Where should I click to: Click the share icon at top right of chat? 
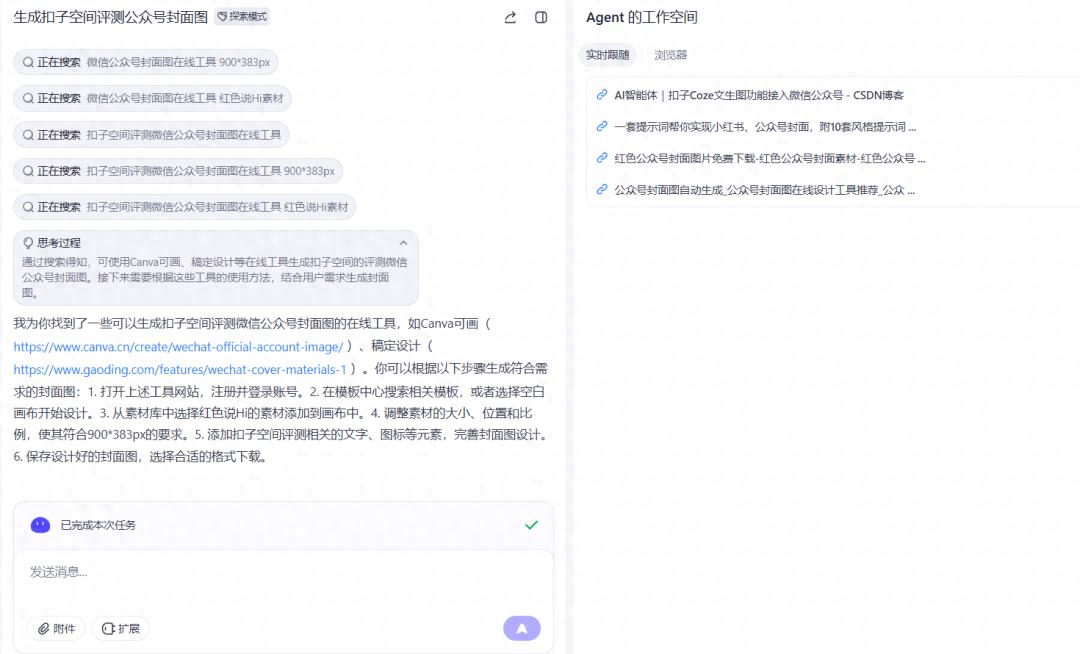pos(510,17)
